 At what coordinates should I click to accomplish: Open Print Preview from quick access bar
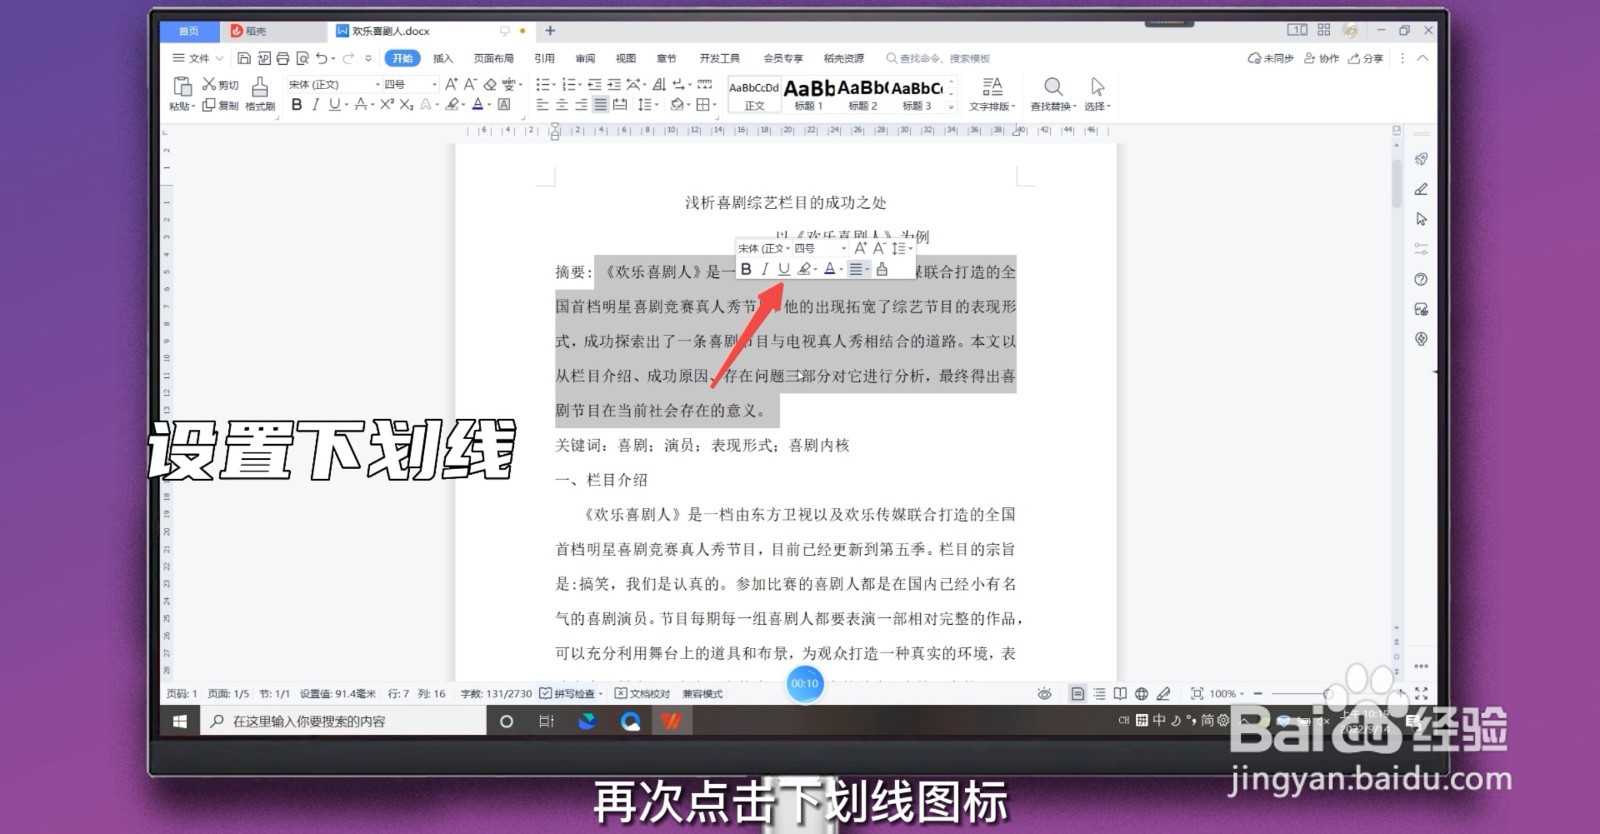point(302,59)
